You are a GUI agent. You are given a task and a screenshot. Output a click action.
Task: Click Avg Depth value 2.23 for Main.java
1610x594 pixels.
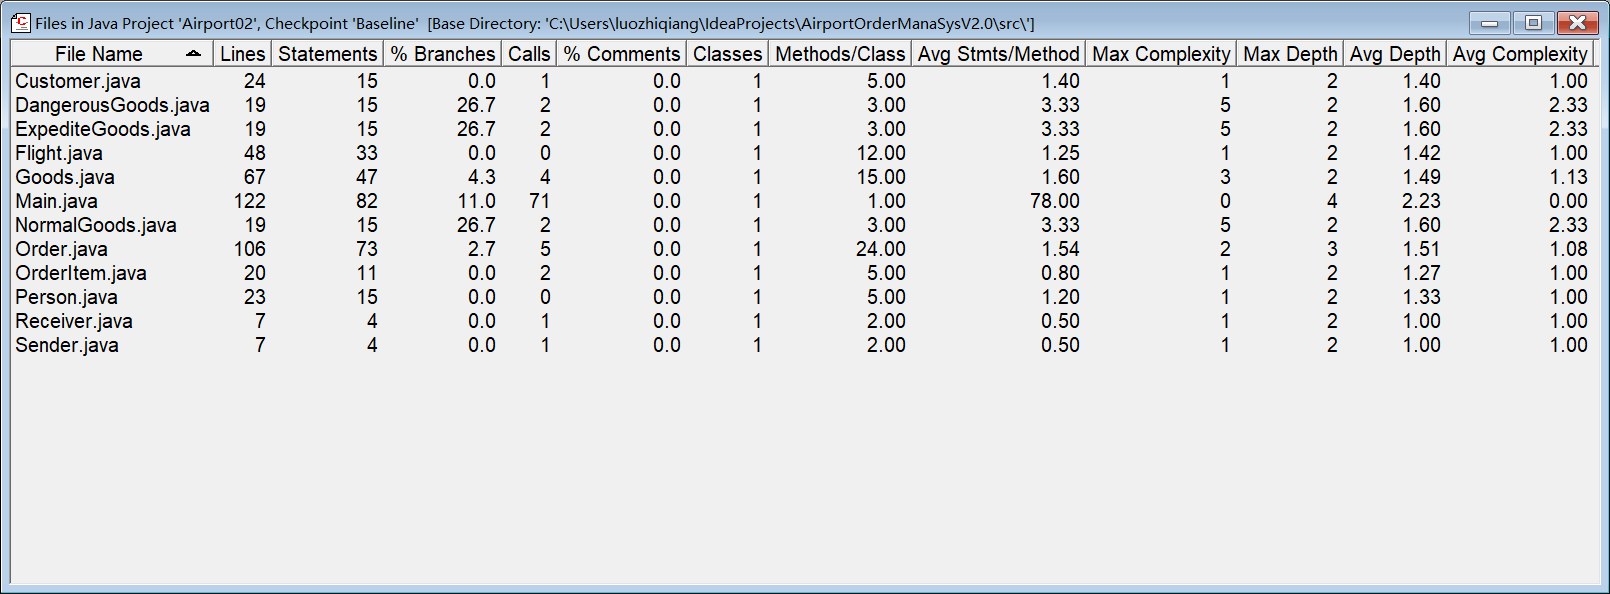[x=1421, y=201]
